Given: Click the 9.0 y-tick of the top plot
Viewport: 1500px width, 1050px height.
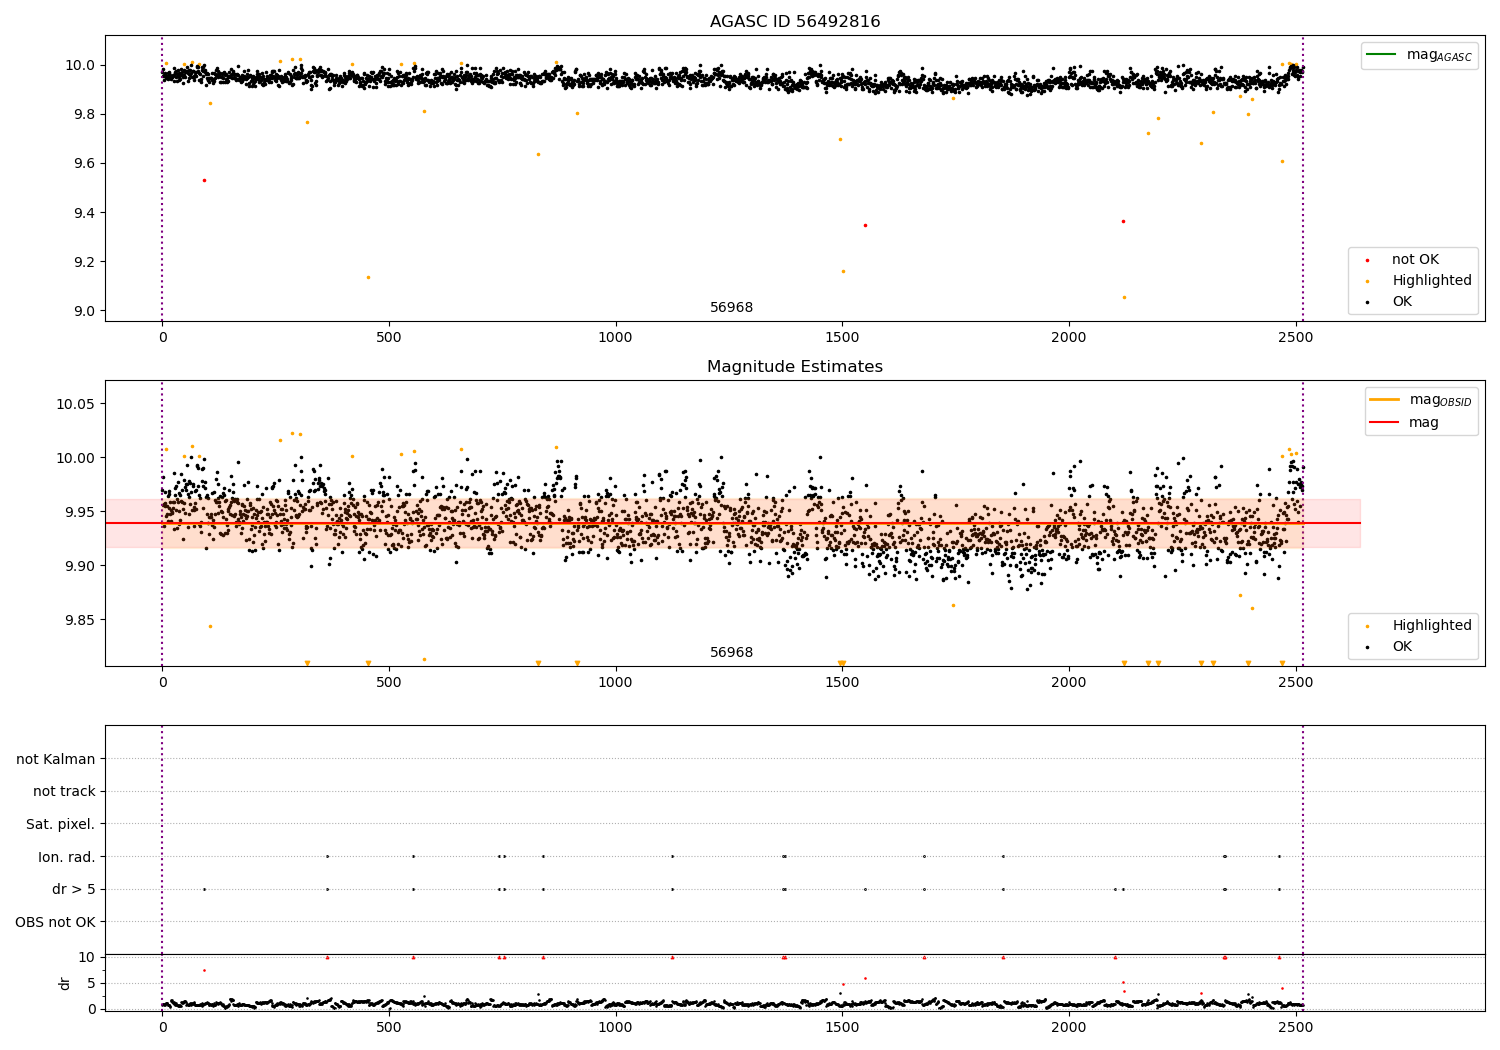Looking at the screenshot, I should point(83,311).
